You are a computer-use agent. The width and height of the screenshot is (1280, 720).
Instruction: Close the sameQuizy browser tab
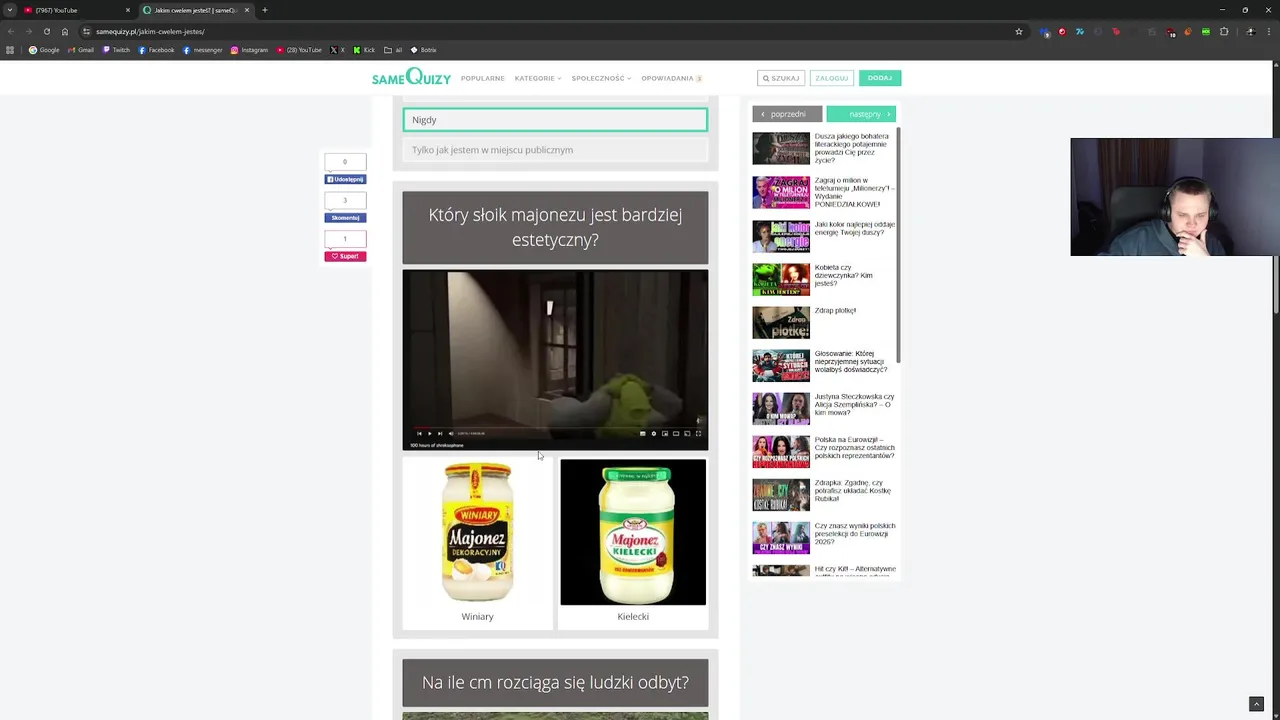click(x=247, y=10)
